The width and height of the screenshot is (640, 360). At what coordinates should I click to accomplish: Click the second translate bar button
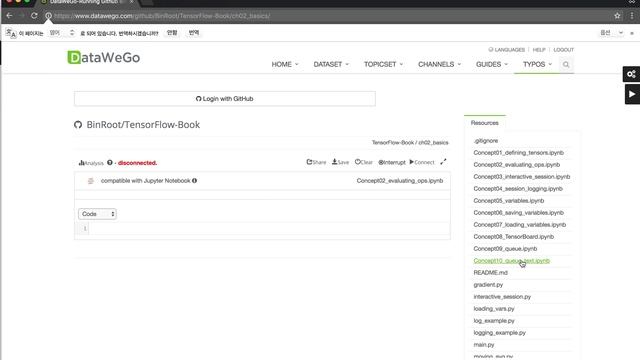coord(194,33)
